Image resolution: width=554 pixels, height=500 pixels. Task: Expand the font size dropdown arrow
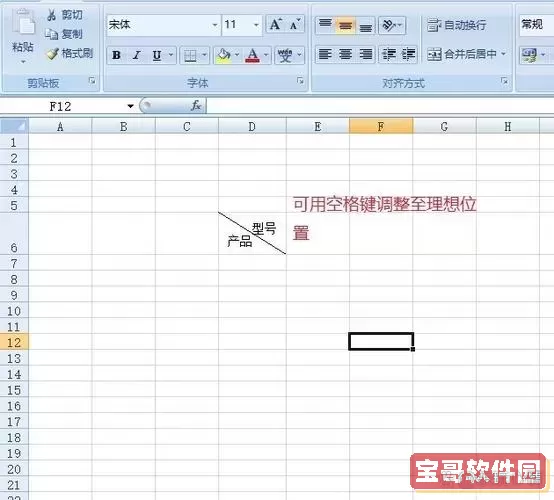coord(256,25)
